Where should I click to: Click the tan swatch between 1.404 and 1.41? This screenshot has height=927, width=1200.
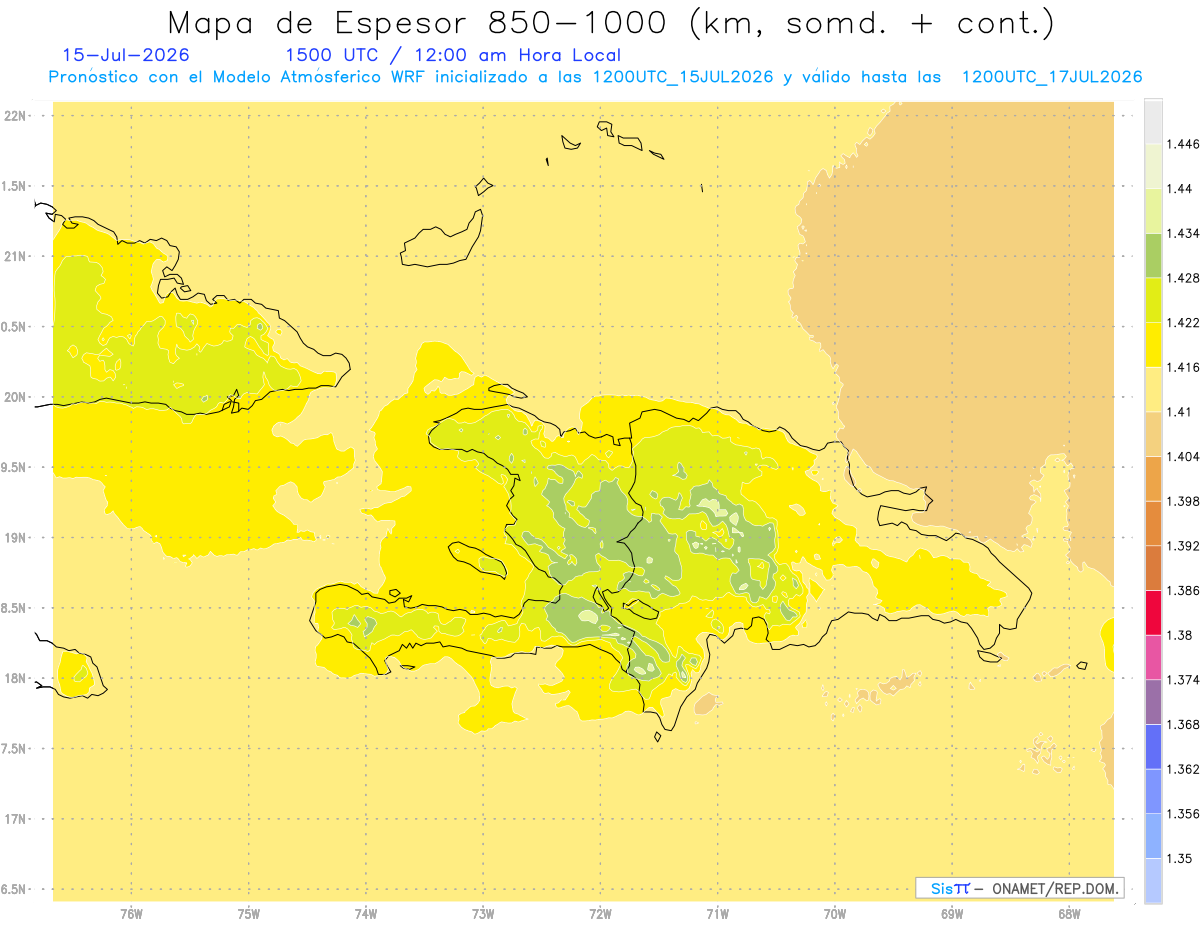tap(1153, 434)
